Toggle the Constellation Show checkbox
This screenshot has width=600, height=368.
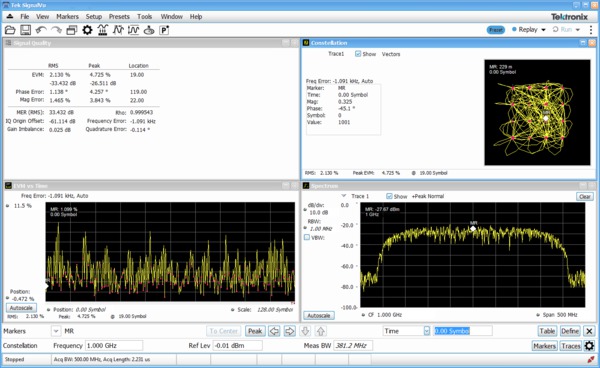(358, 54)
